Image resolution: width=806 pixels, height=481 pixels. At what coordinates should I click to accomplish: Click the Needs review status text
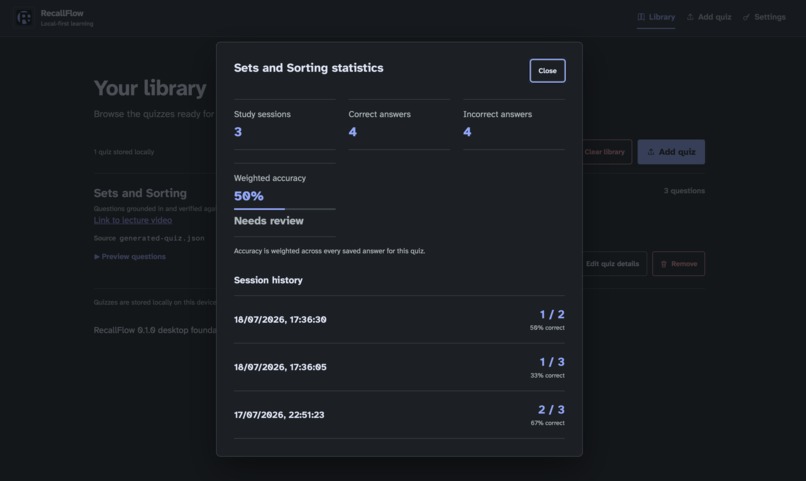click(269, 221)
